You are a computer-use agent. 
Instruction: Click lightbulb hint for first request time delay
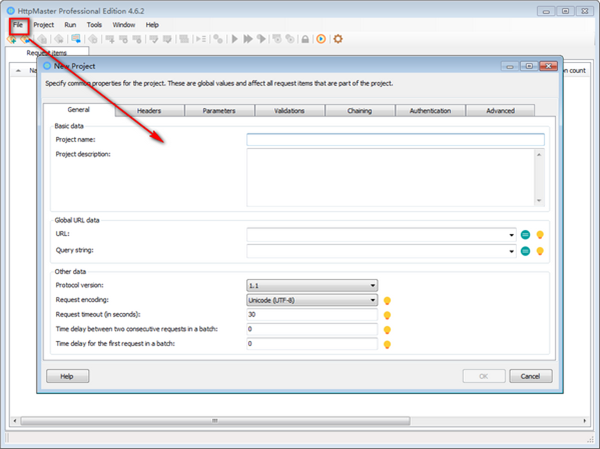386,344
